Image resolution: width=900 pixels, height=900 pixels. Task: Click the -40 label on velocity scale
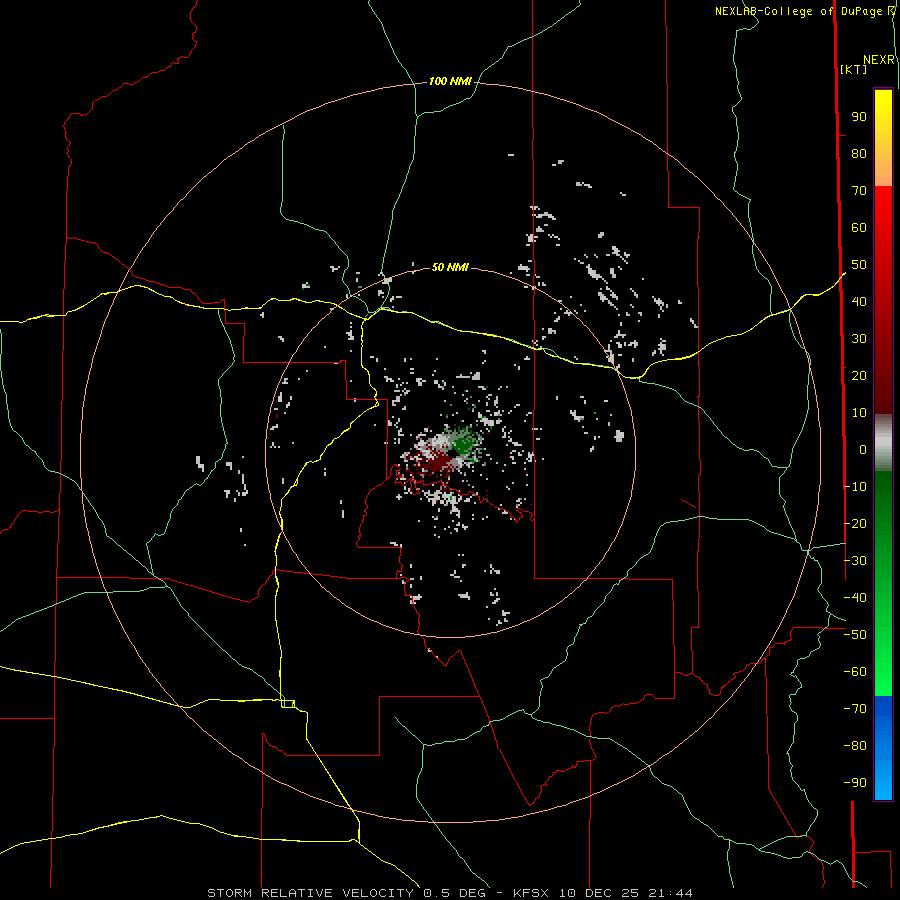855,598
